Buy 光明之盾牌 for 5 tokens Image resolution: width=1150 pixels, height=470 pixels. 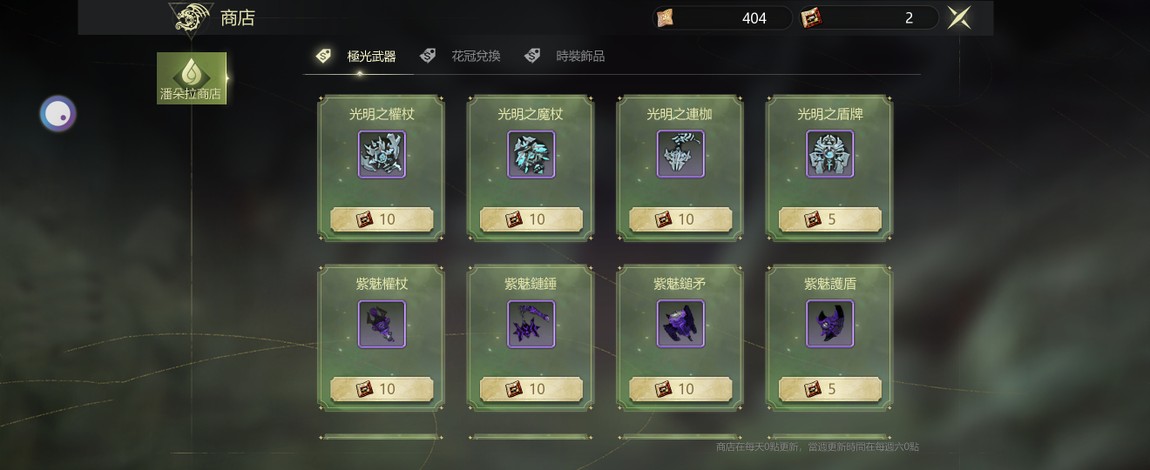point(830,219)
